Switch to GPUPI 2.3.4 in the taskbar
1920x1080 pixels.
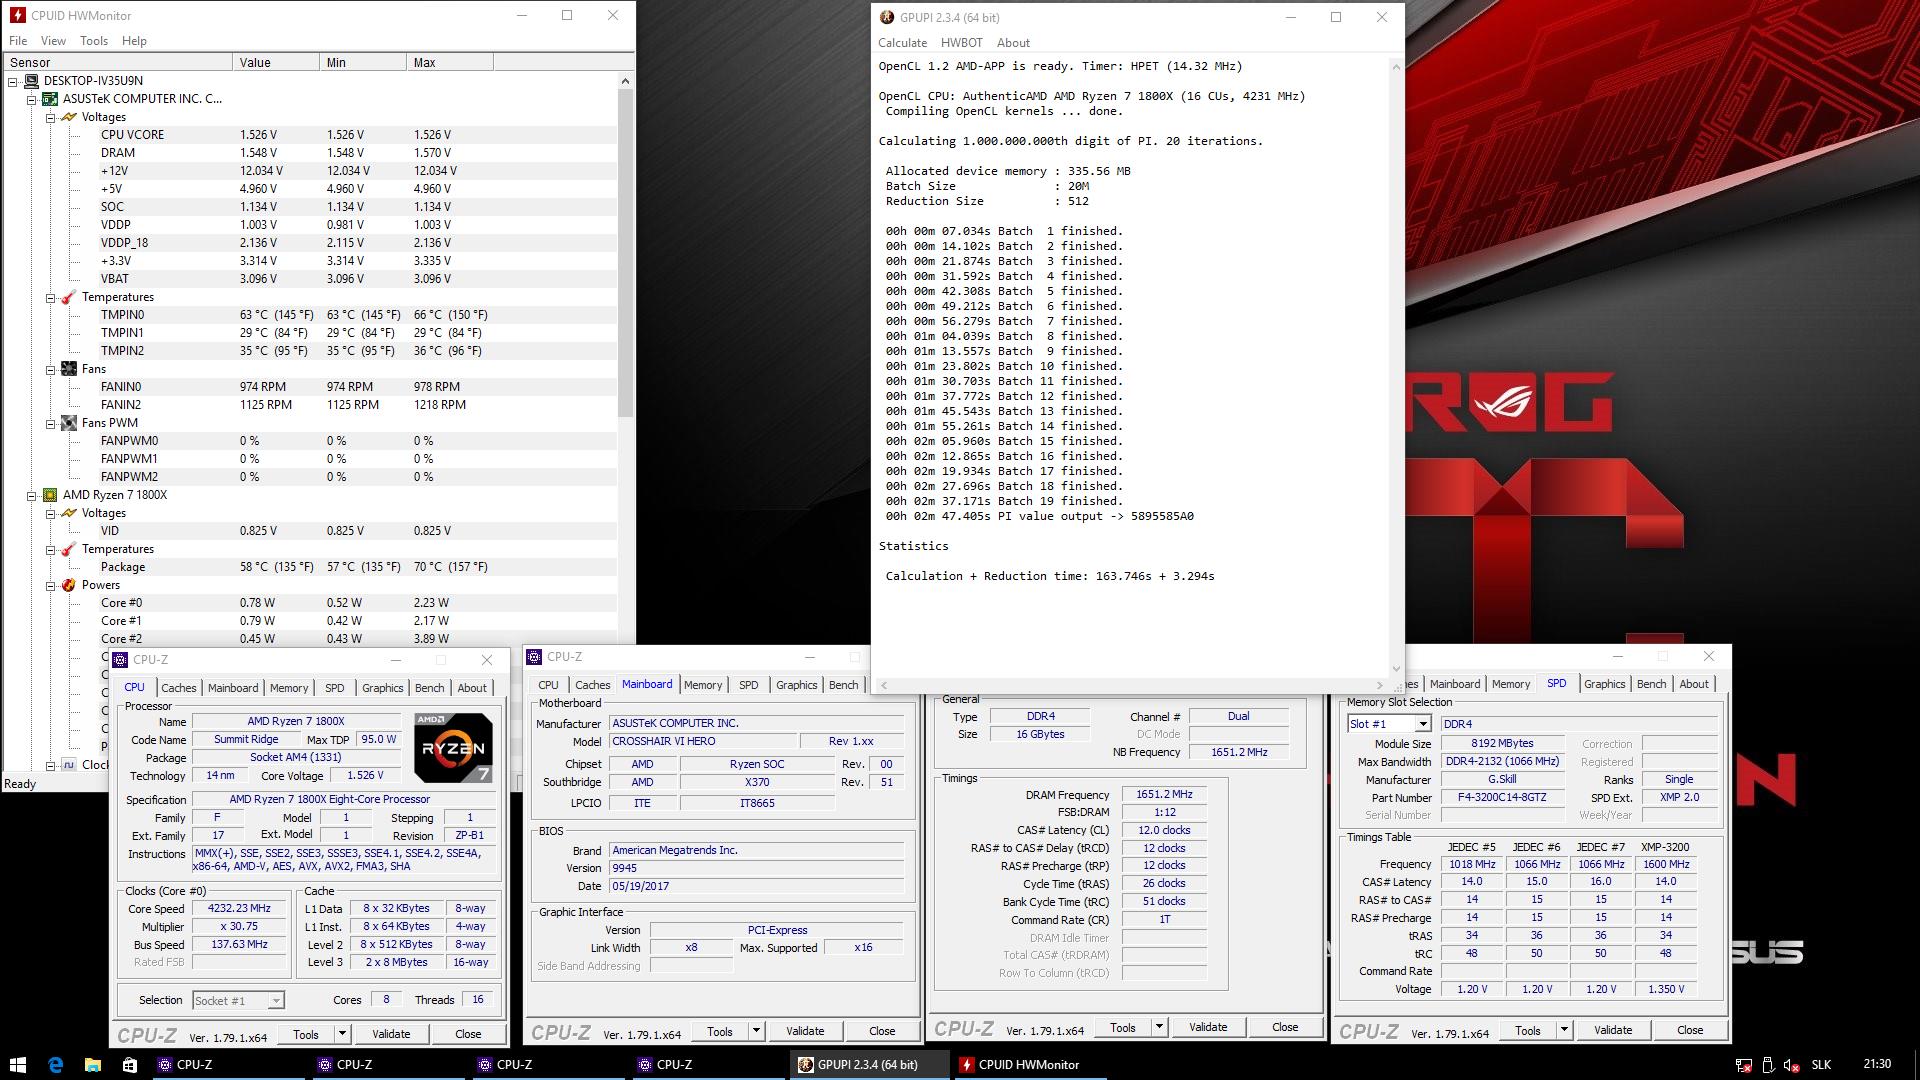pyautogui.click(x=868, y=1065)
